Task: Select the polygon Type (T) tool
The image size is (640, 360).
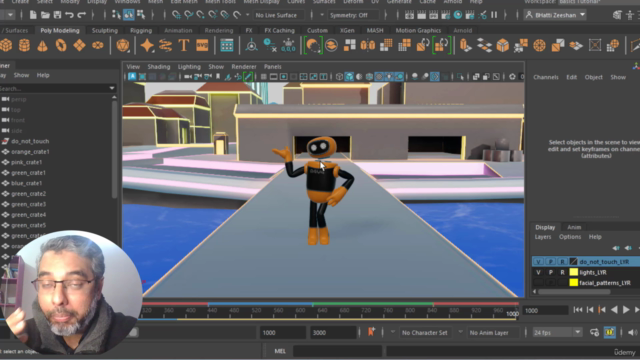Action: (184, 45)
